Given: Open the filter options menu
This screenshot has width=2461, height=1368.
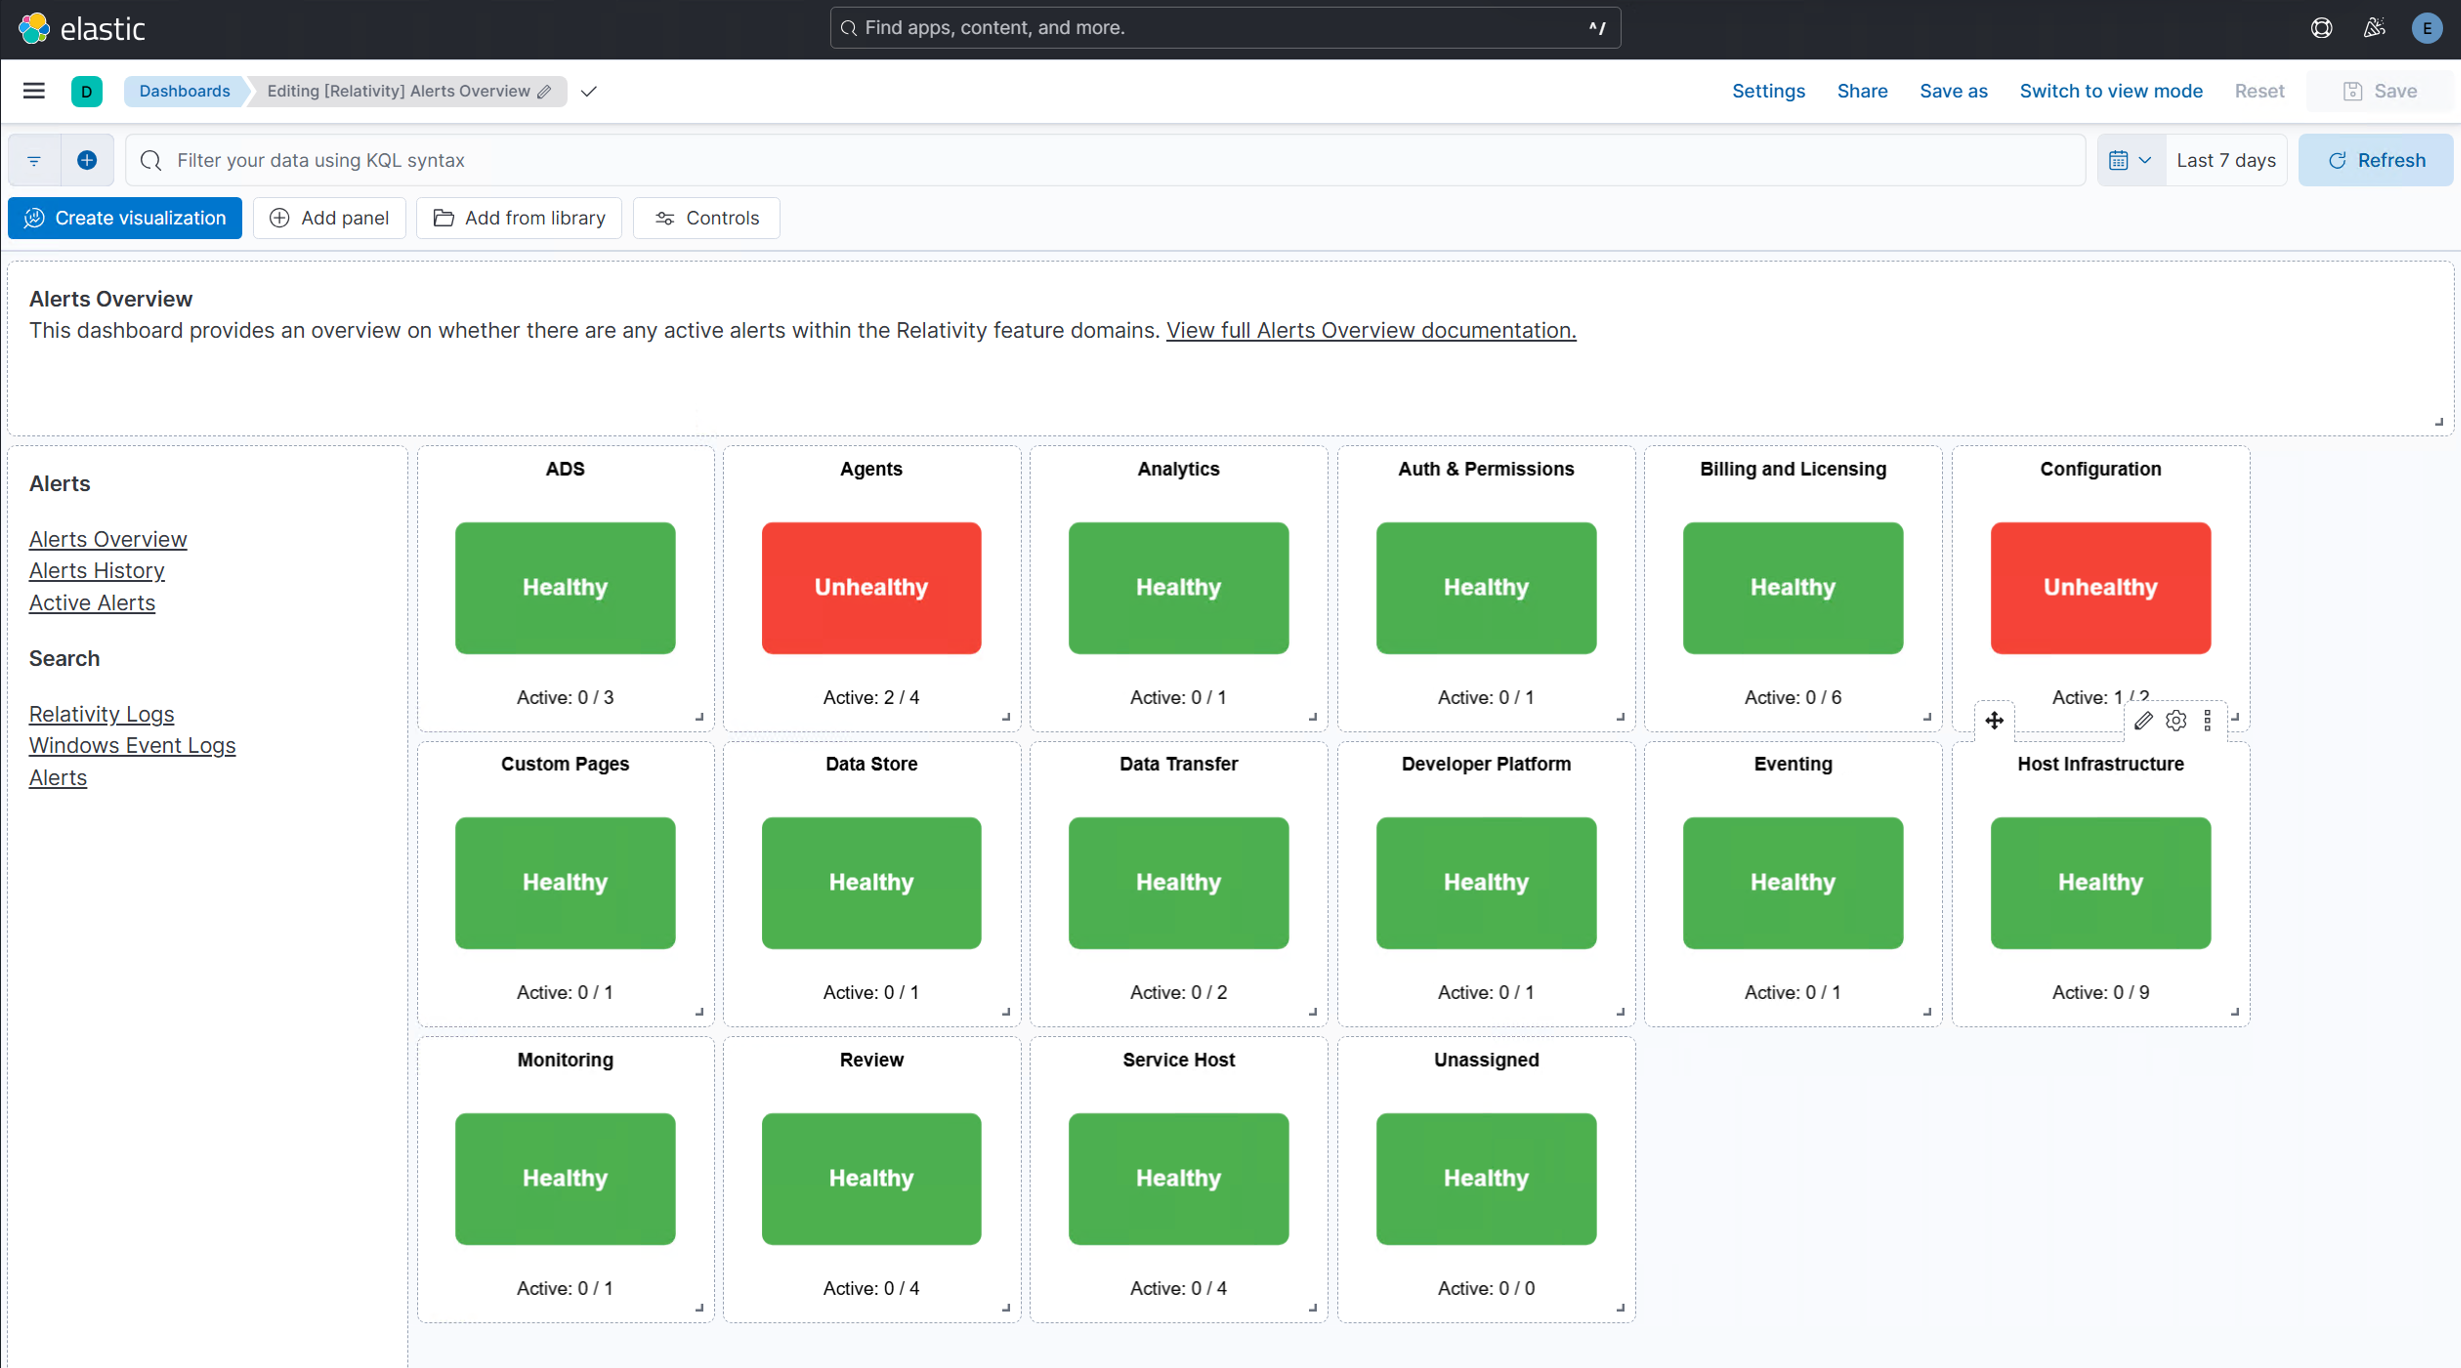Looking at the screenshot, I should coord(34,160).
